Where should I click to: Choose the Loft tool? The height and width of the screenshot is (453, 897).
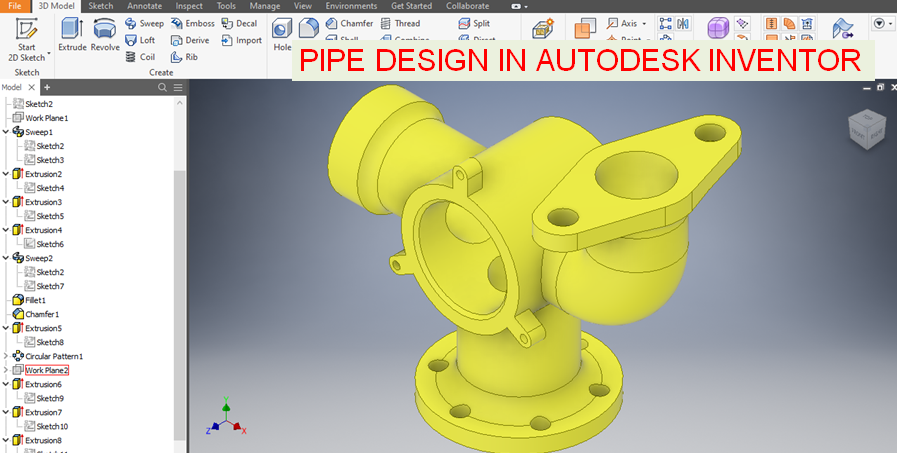(140, 40)
